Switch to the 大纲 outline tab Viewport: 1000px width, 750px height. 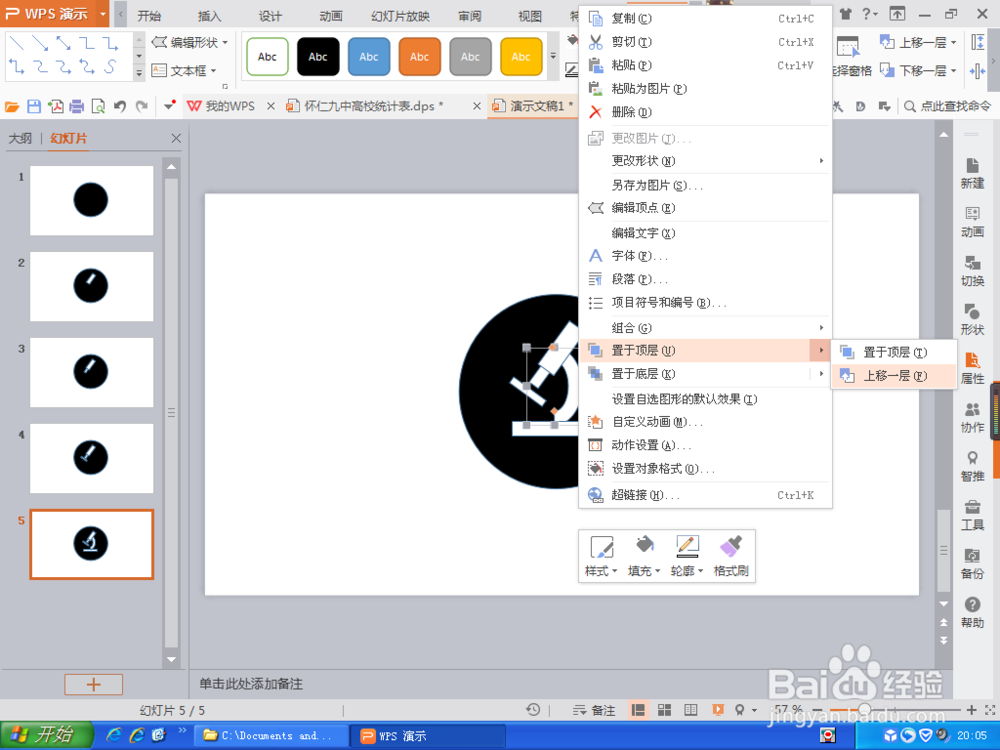20,138
